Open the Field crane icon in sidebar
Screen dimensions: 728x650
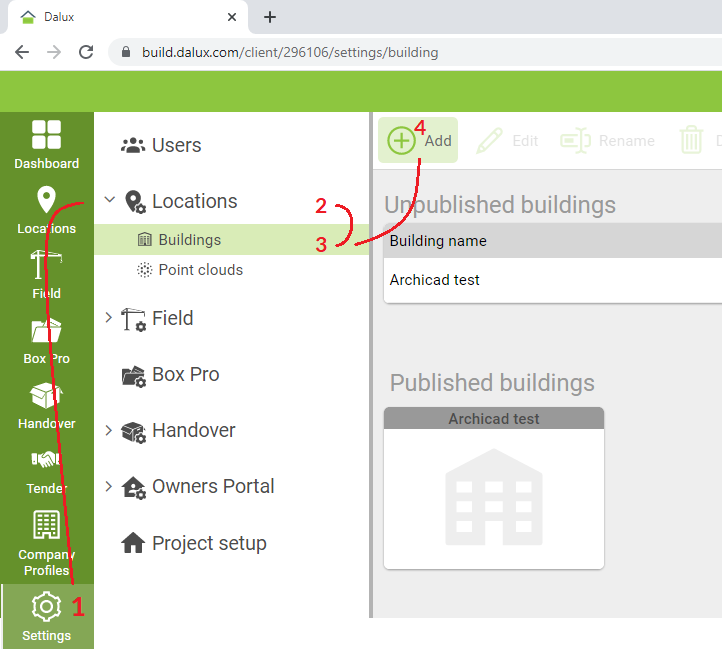(x=46, y=275)
